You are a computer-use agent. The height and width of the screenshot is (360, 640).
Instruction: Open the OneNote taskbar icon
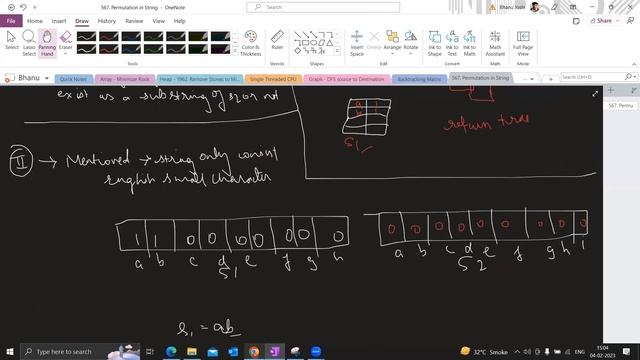coord(275,351)
